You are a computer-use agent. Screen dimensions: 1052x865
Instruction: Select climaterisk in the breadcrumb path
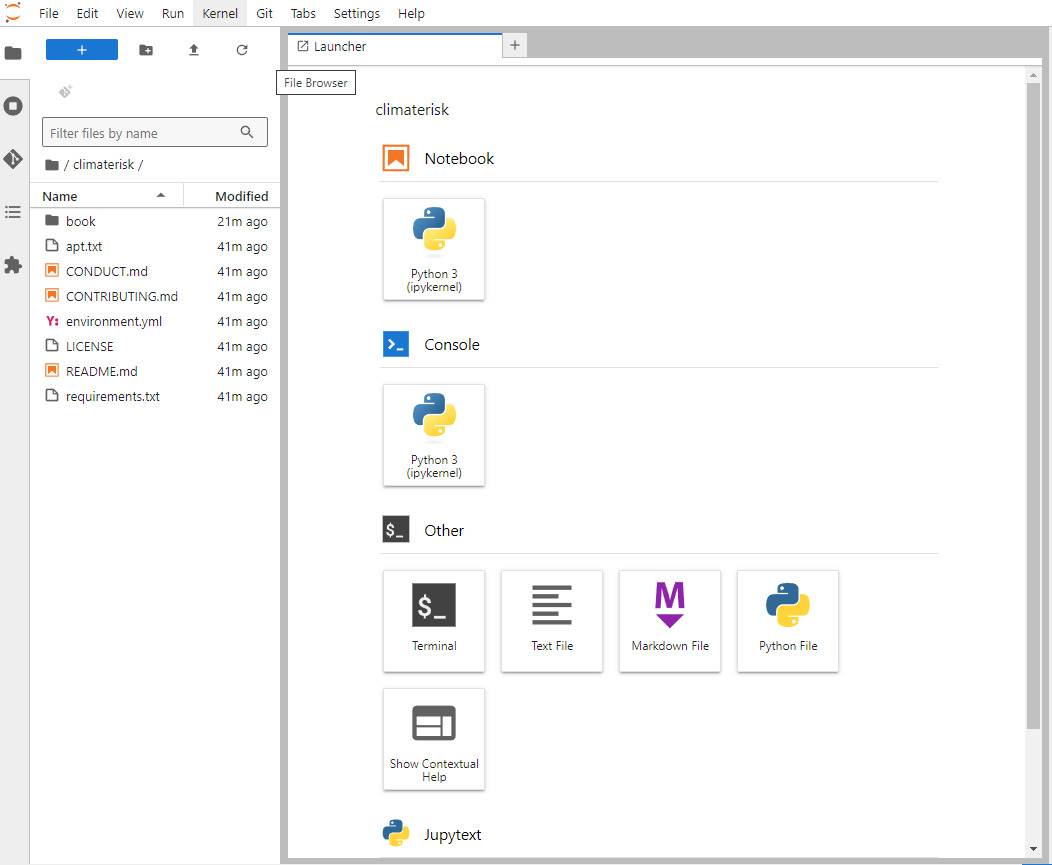point(103,164)
